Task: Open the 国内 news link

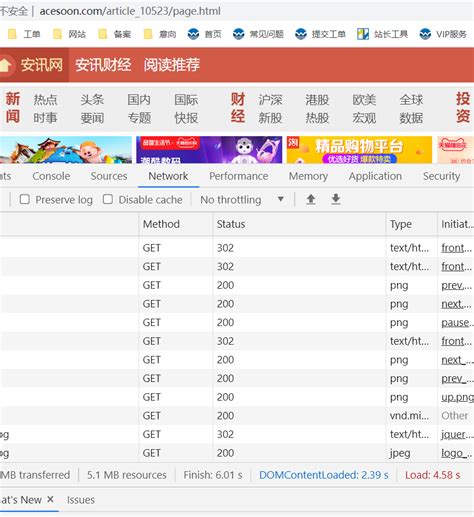Action: click(139, 100)
